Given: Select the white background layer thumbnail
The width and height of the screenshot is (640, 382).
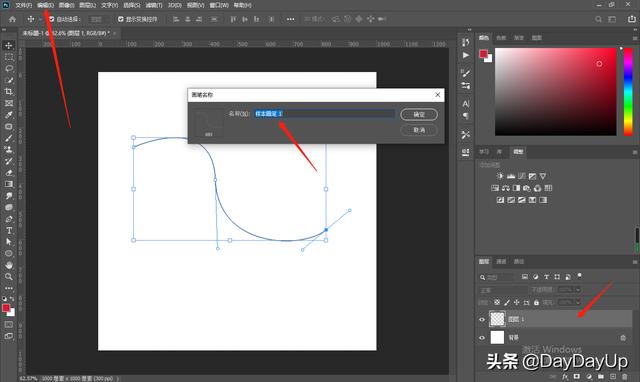Looking at the screenshot, I should [x=497, y=338].
